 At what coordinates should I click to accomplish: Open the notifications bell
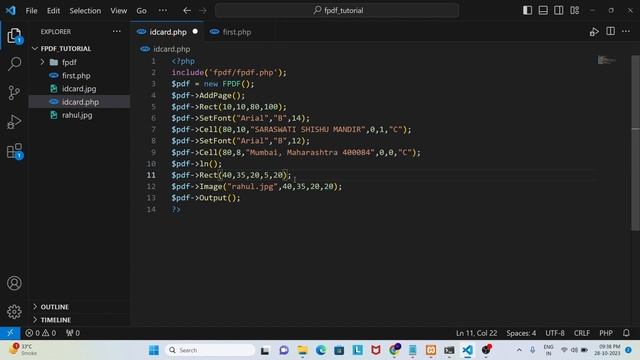[x=626, y=333]
